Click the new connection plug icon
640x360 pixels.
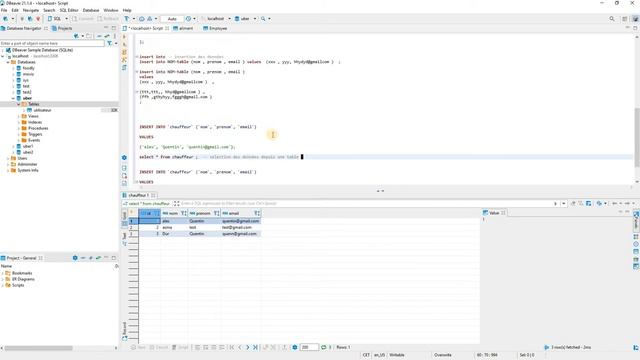5,19
